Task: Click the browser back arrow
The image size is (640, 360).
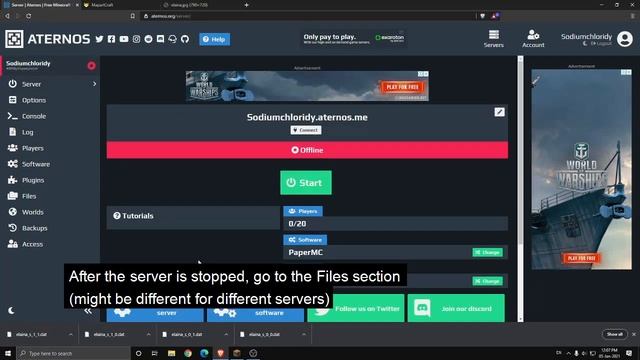Action: [7, 16]
